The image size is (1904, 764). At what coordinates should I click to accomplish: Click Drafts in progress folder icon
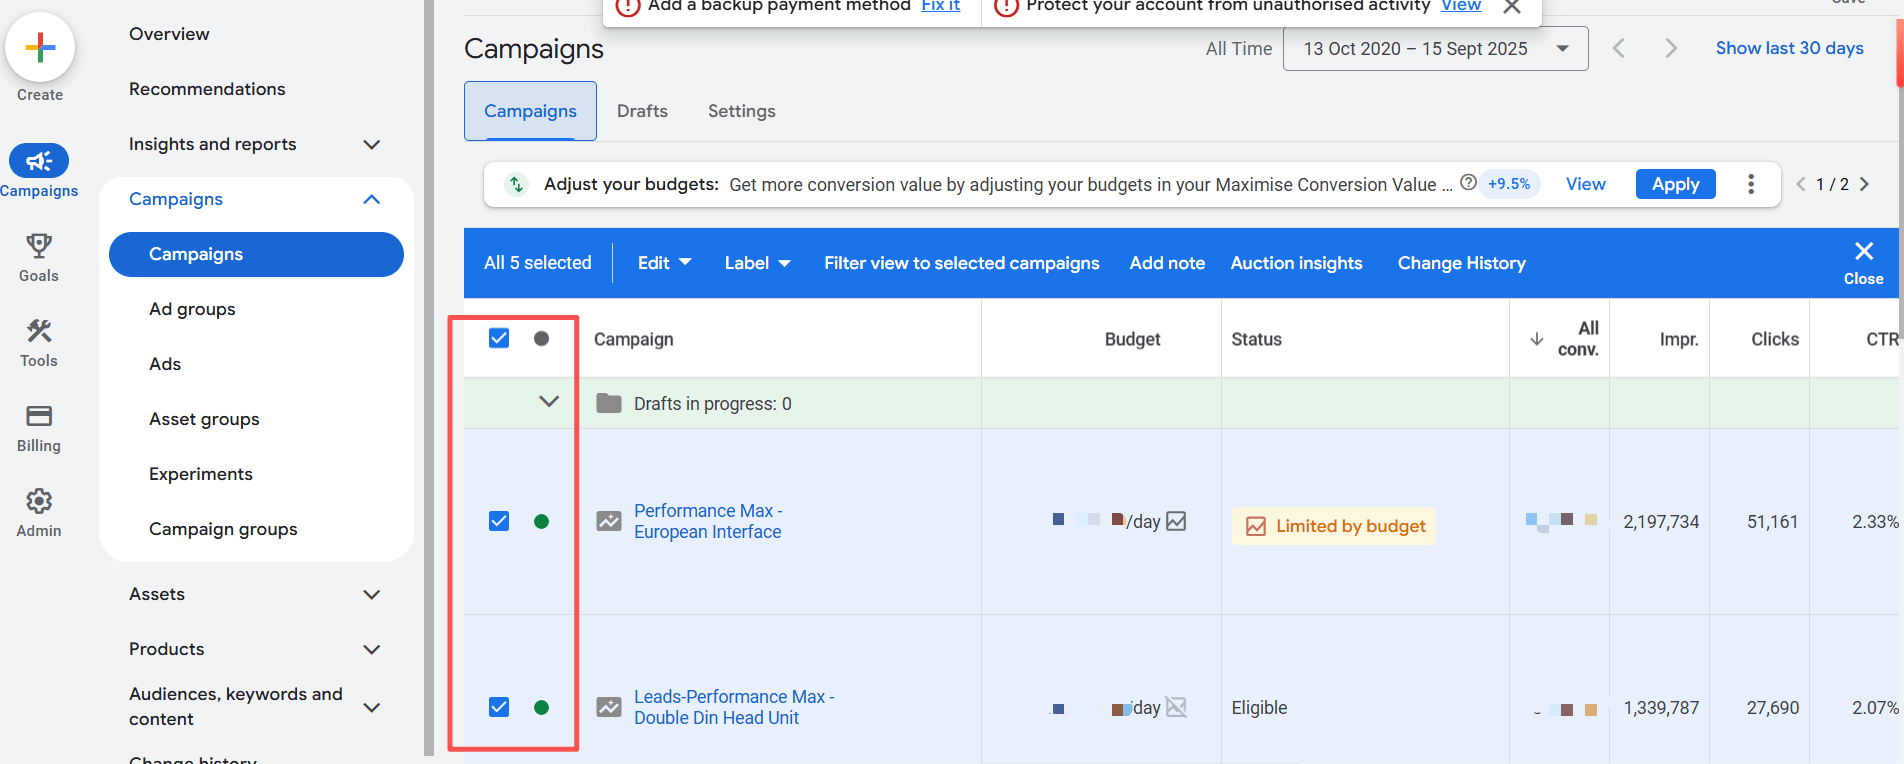(609, 403)
